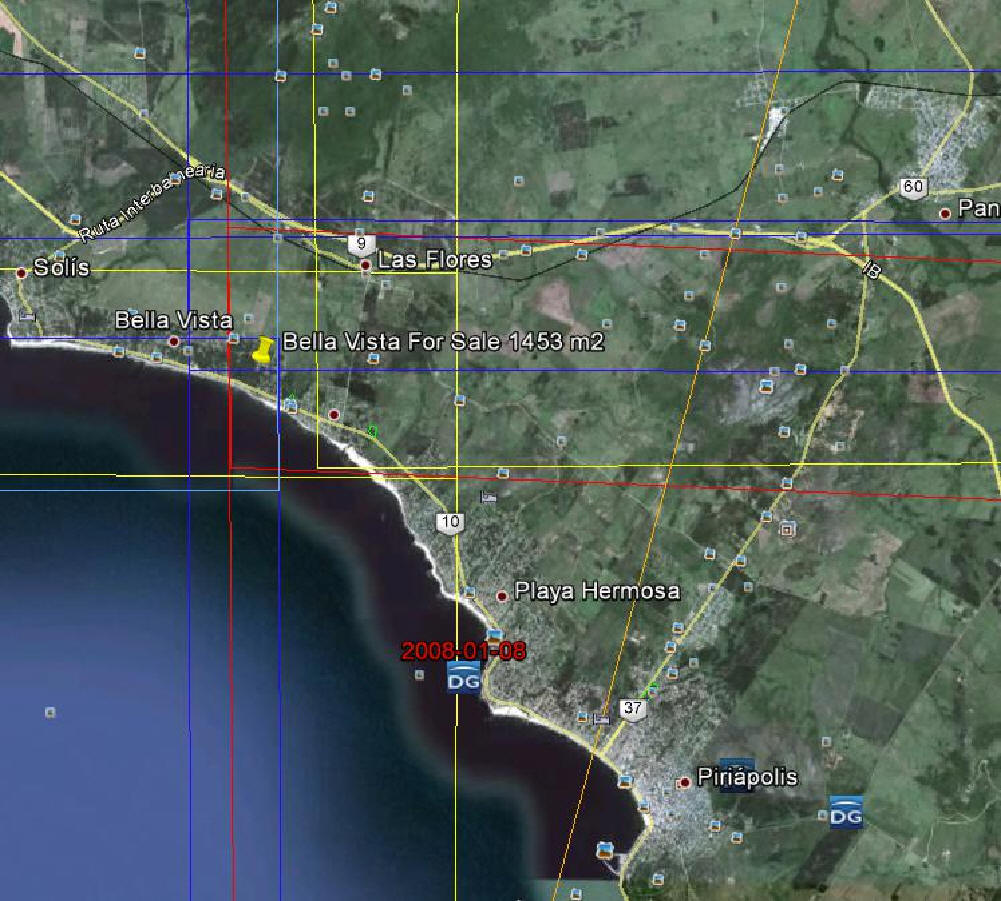Image resolution: width=1001 pixels, height=901 pixels.
Task: Open the hotel bed icon left of Route 37 shield
Action: [601, 720]
